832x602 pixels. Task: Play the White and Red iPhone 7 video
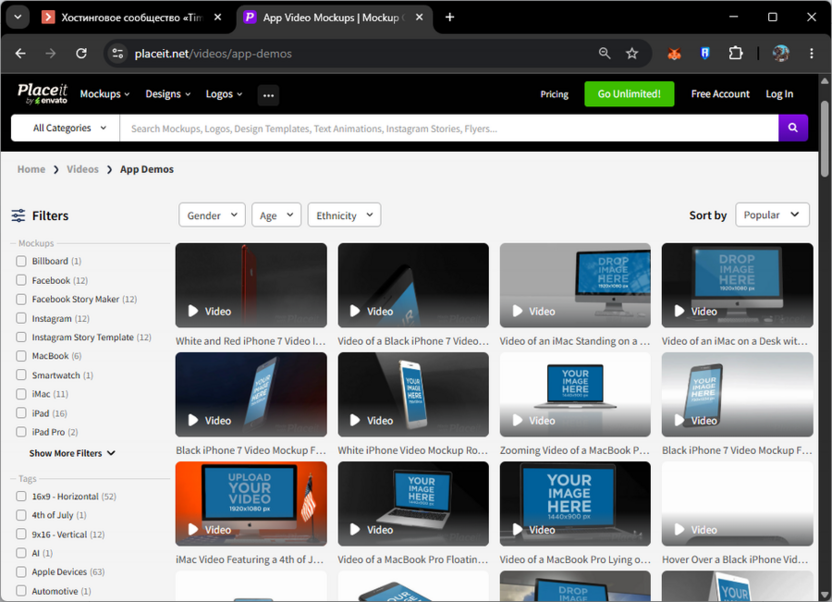click(x=251, y=285)
